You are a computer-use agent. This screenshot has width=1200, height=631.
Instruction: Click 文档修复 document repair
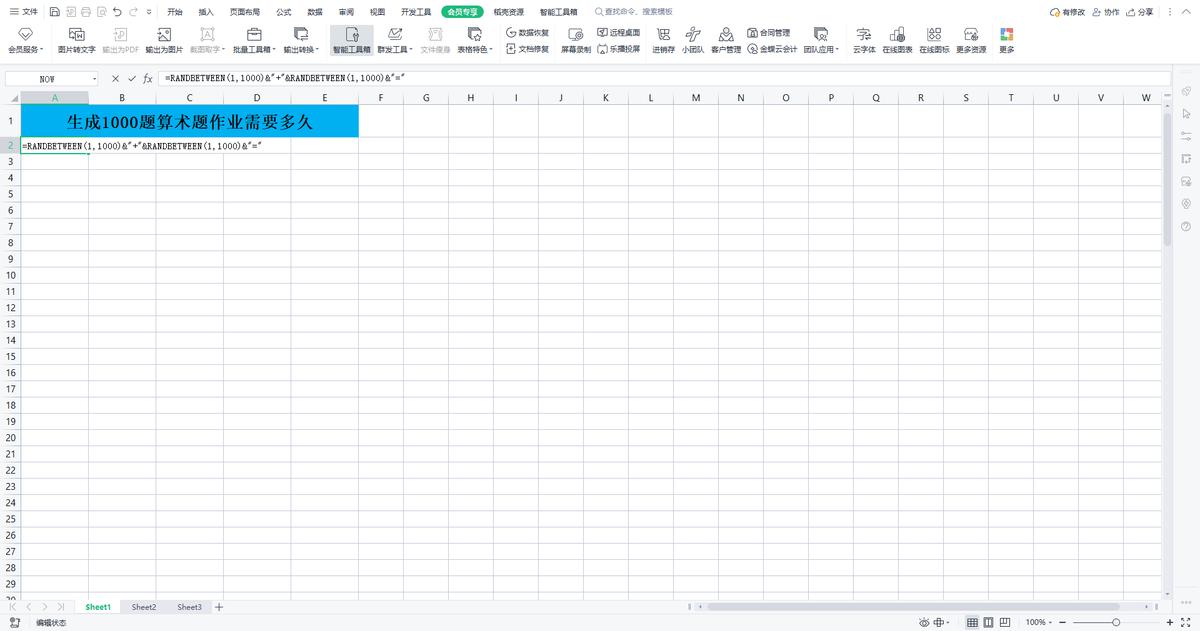click(528, 48)
